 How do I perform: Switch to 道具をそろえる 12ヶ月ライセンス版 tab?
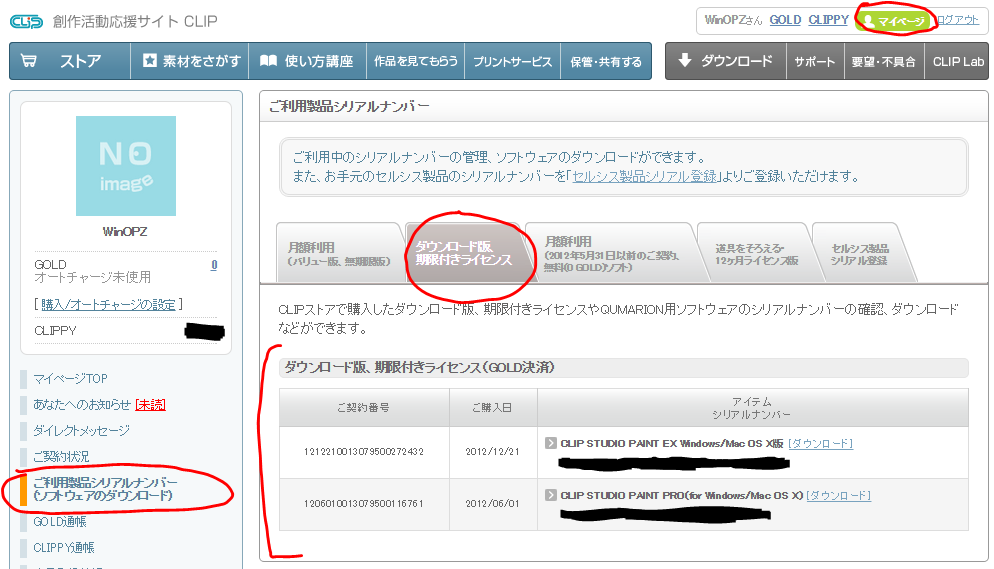tap(756, 254)
